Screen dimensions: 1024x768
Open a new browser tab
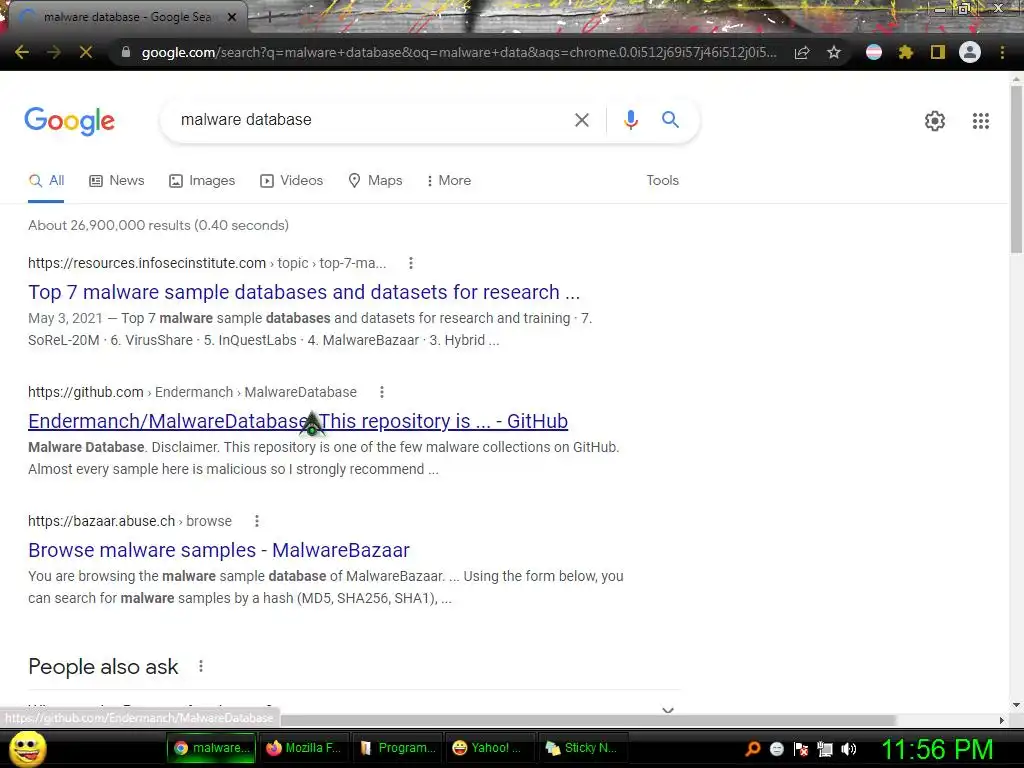pos(269,18)
